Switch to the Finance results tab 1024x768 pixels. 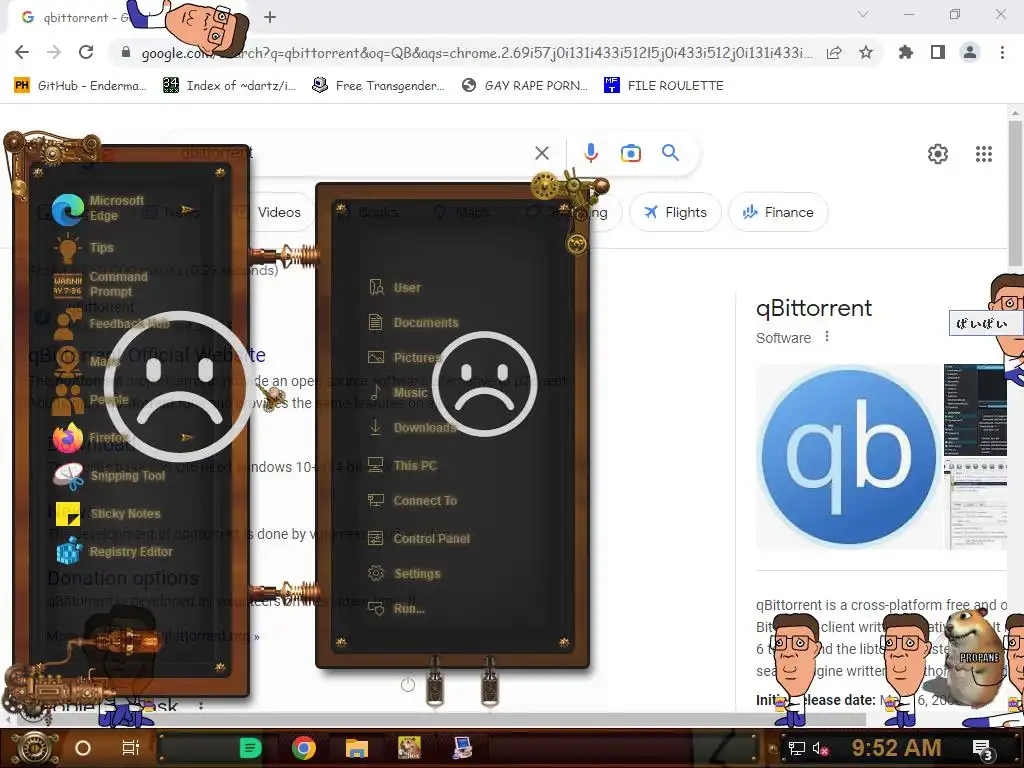[778, 212]
